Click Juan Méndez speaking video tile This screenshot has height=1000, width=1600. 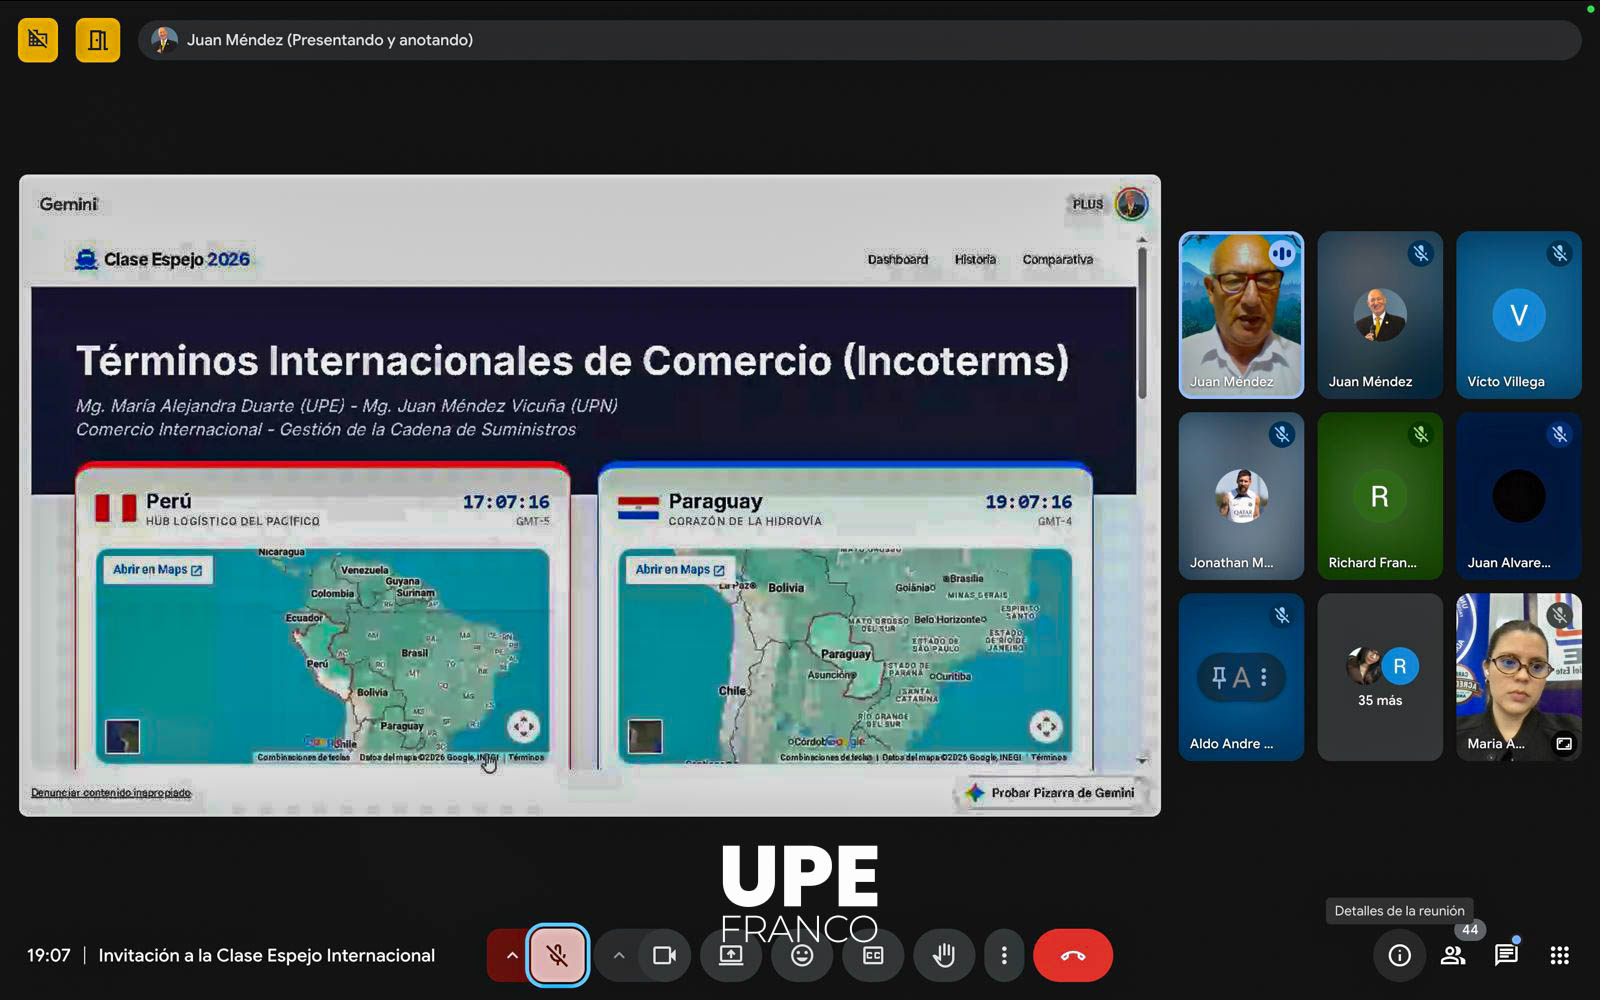(1241, 315)
